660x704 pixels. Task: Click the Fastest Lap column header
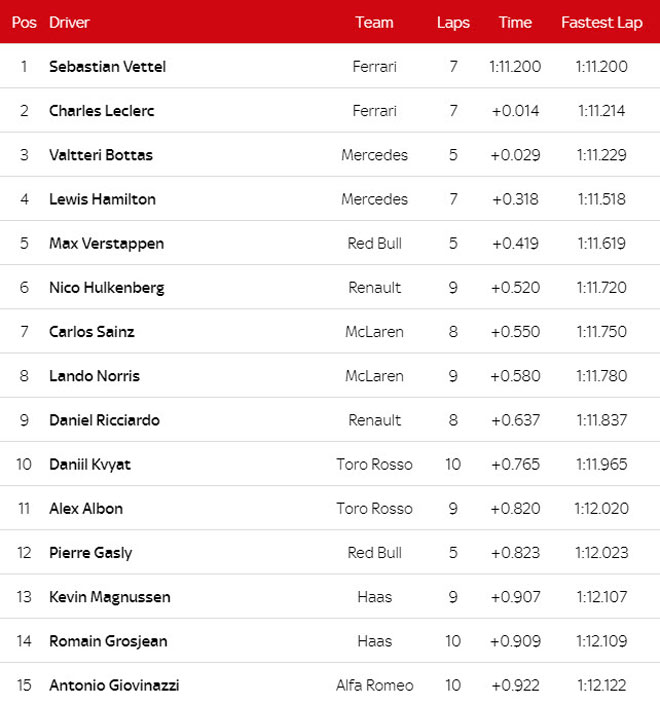601,22
